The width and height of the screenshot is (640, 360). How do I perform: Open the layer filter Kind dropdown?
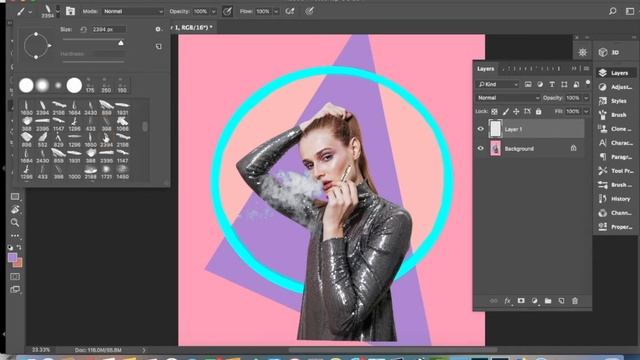click(497, 84)
